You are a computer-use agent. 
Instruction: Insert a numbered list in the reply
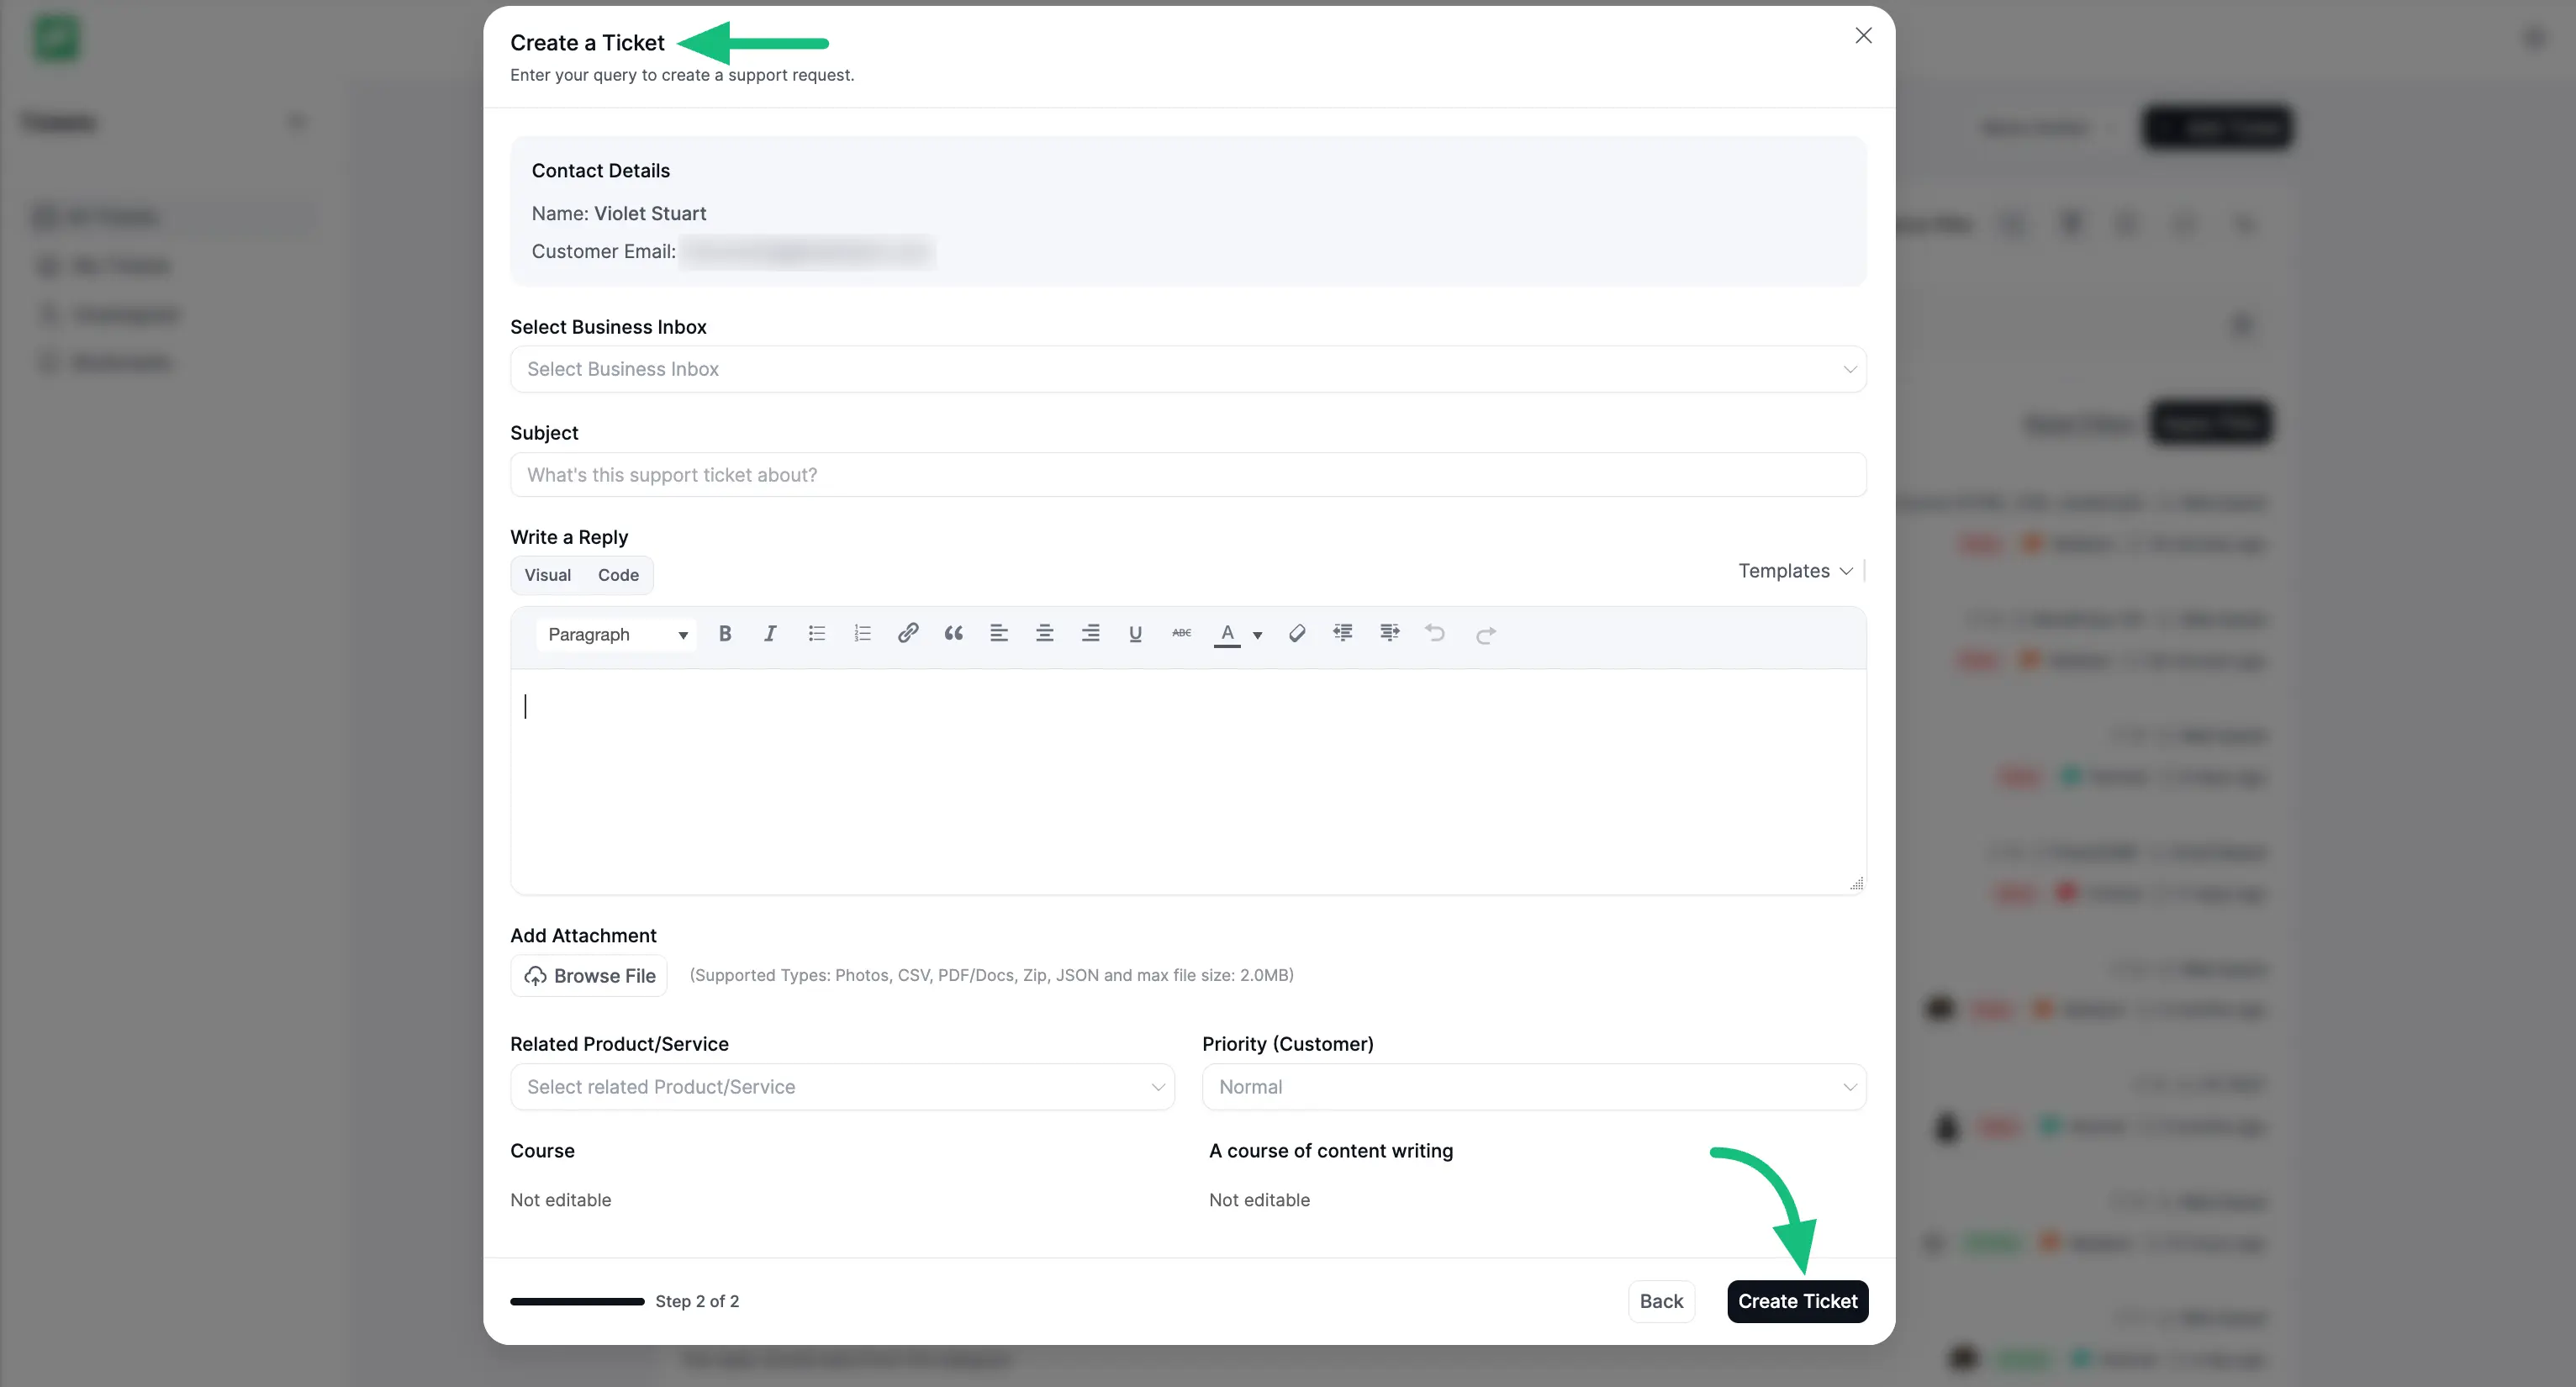click(x=862, y=633)
